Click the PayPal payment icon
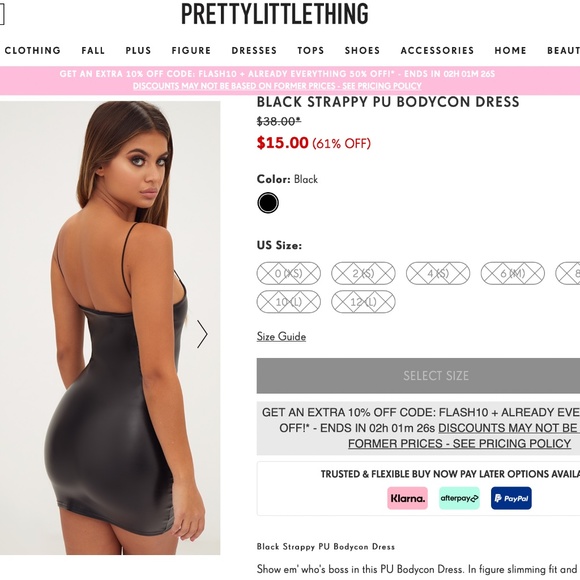 (x=511, y=498)
